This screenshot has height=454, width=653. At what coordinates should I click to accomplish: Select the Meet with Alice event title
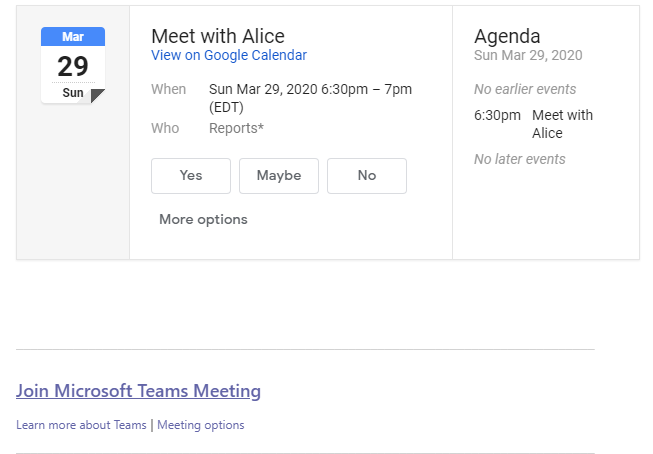218,36
